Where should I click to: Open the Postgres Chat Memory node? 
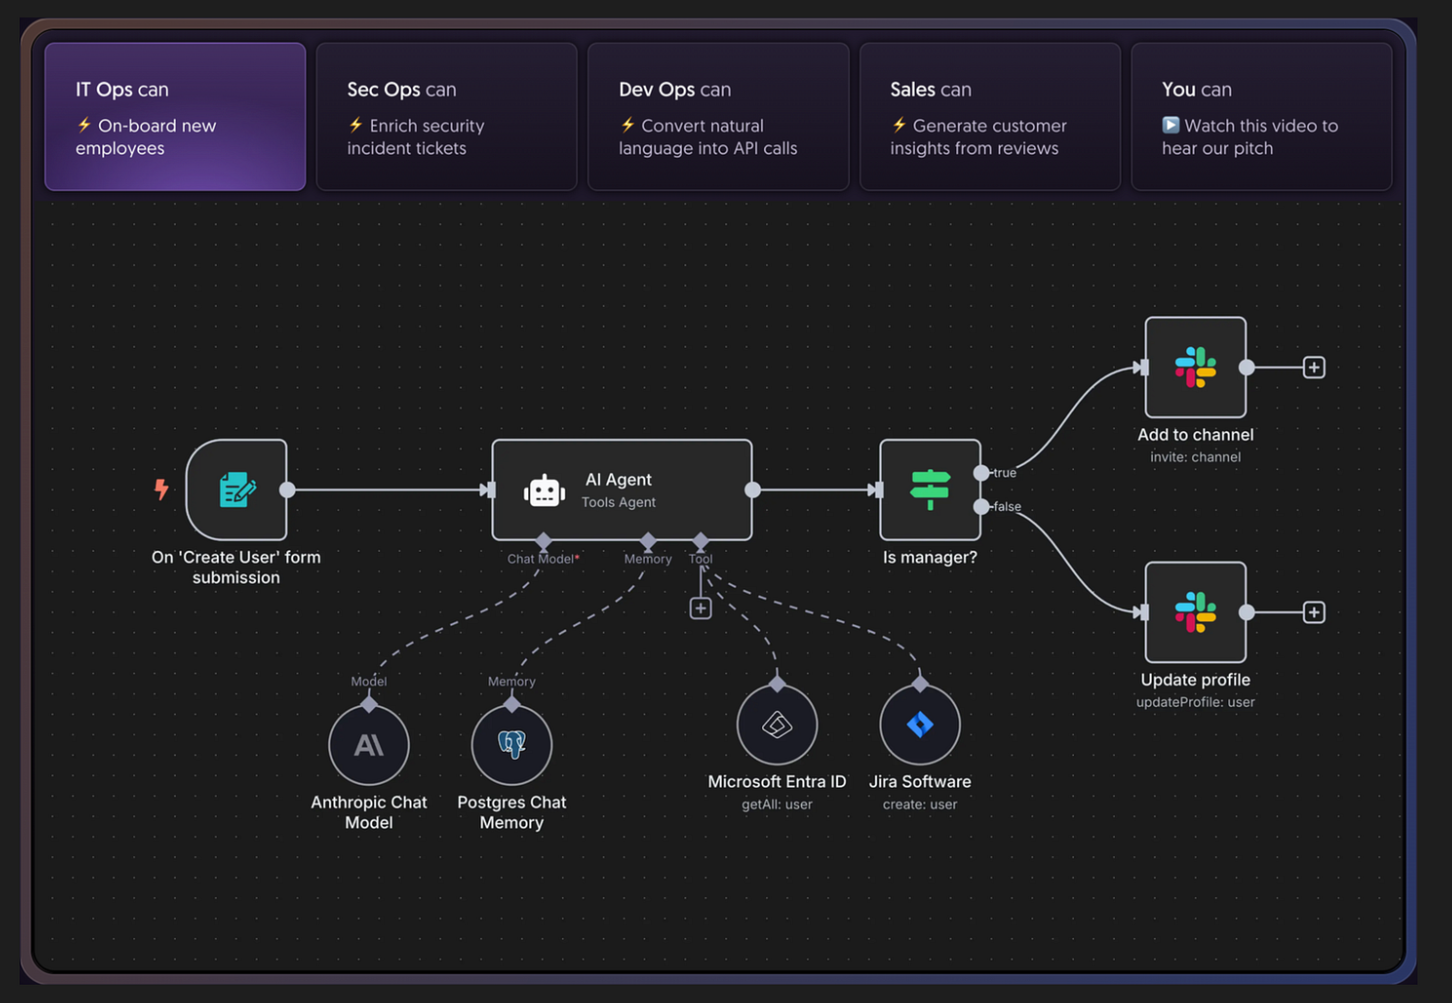click(x=512, y=745)
